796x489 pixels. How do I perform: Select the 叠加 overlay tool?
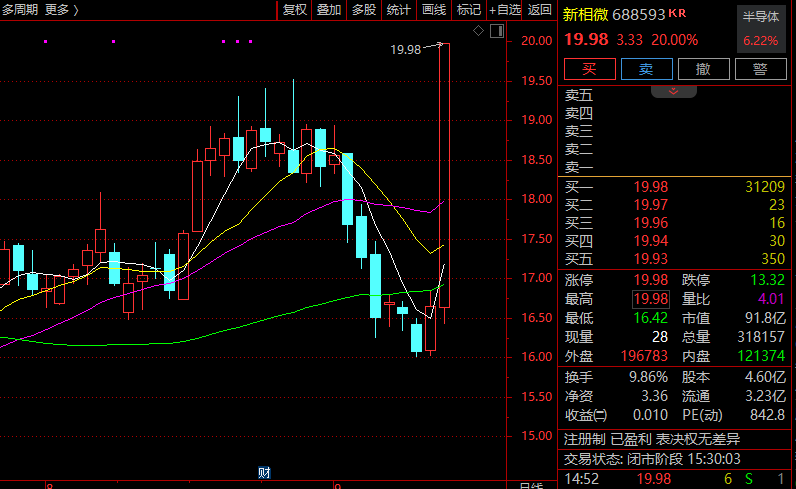(x=329, y=10)
